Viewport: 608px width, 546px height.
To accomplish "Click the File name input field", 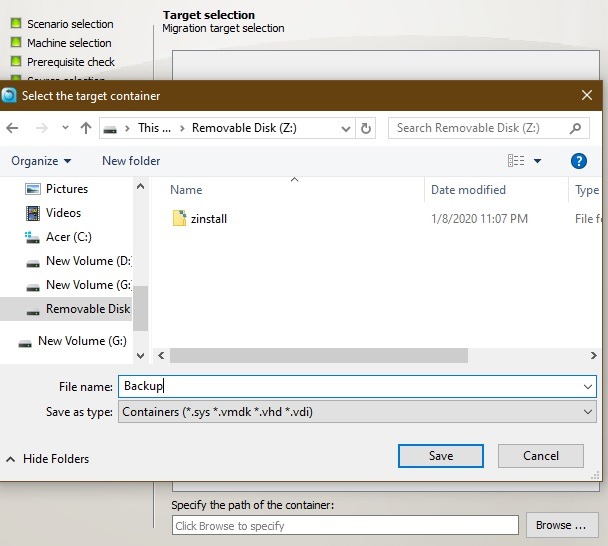I will (x=350, y=386).
